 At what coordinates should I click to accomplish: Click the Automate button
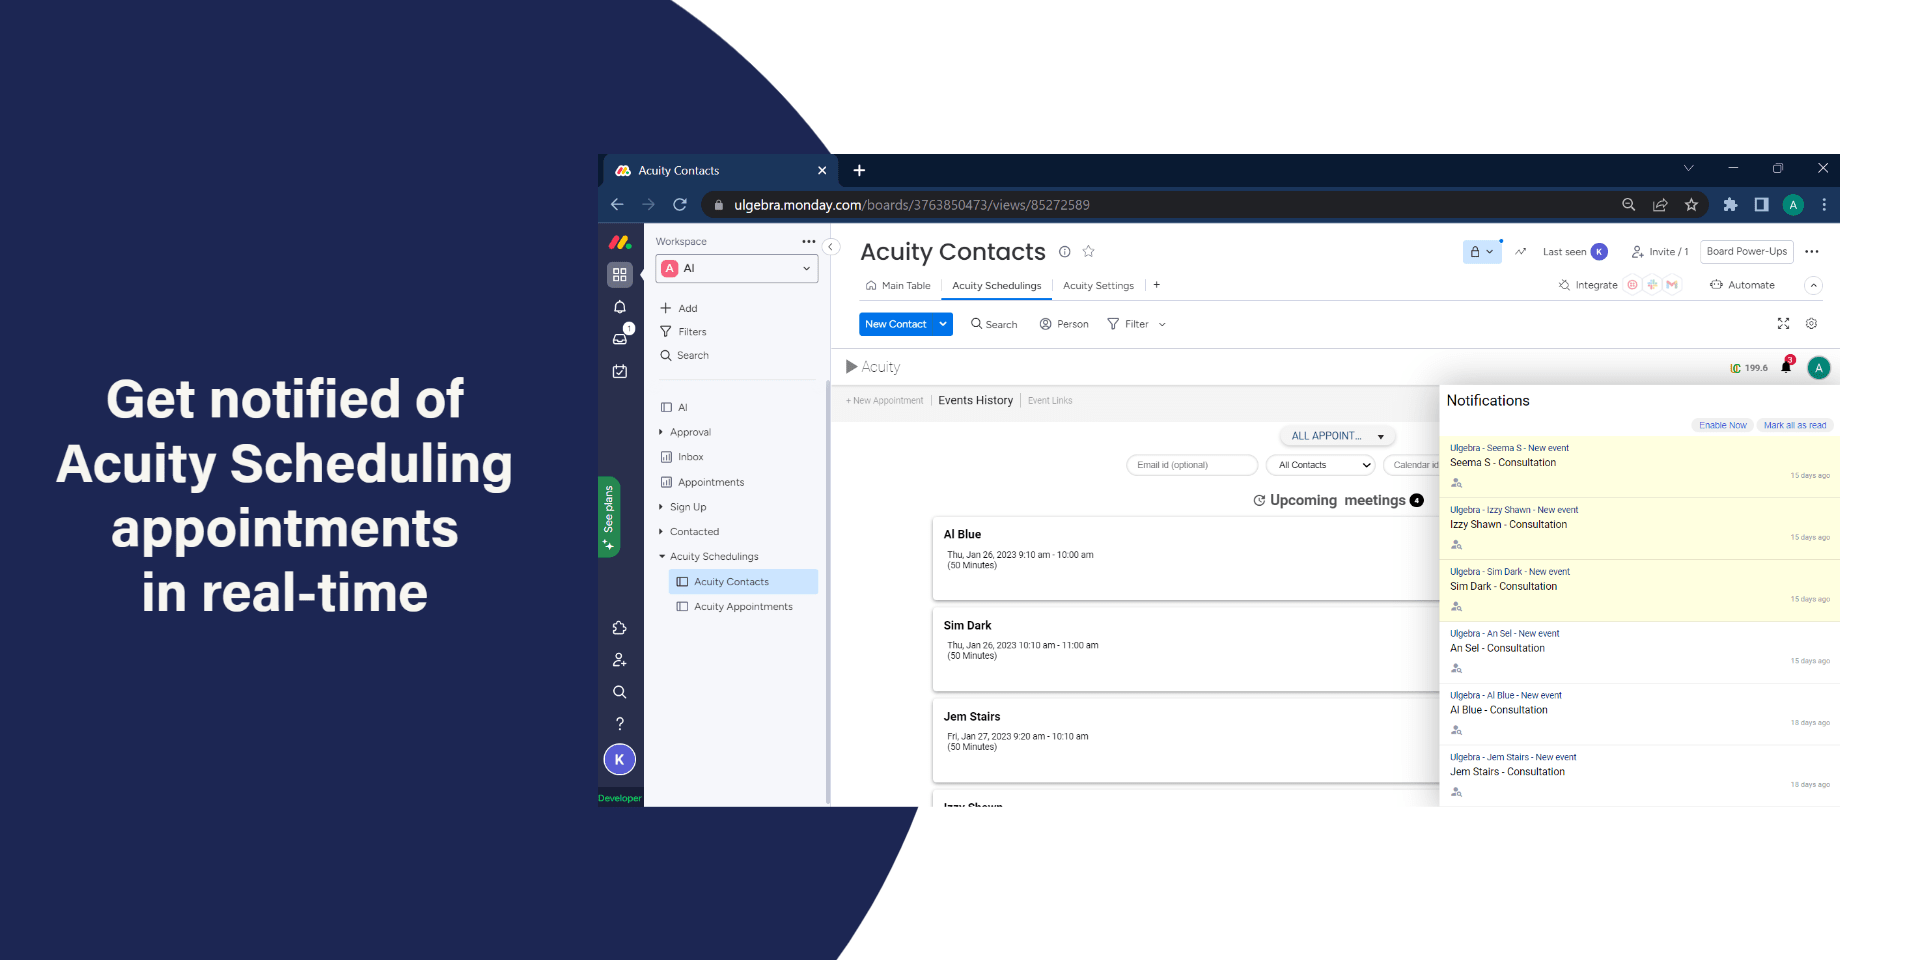point(1742,285)
